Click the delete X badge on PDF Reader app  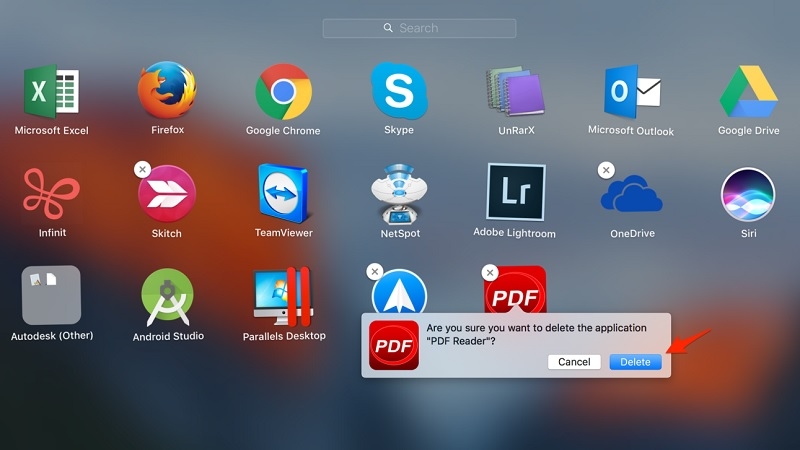point(490,272)
